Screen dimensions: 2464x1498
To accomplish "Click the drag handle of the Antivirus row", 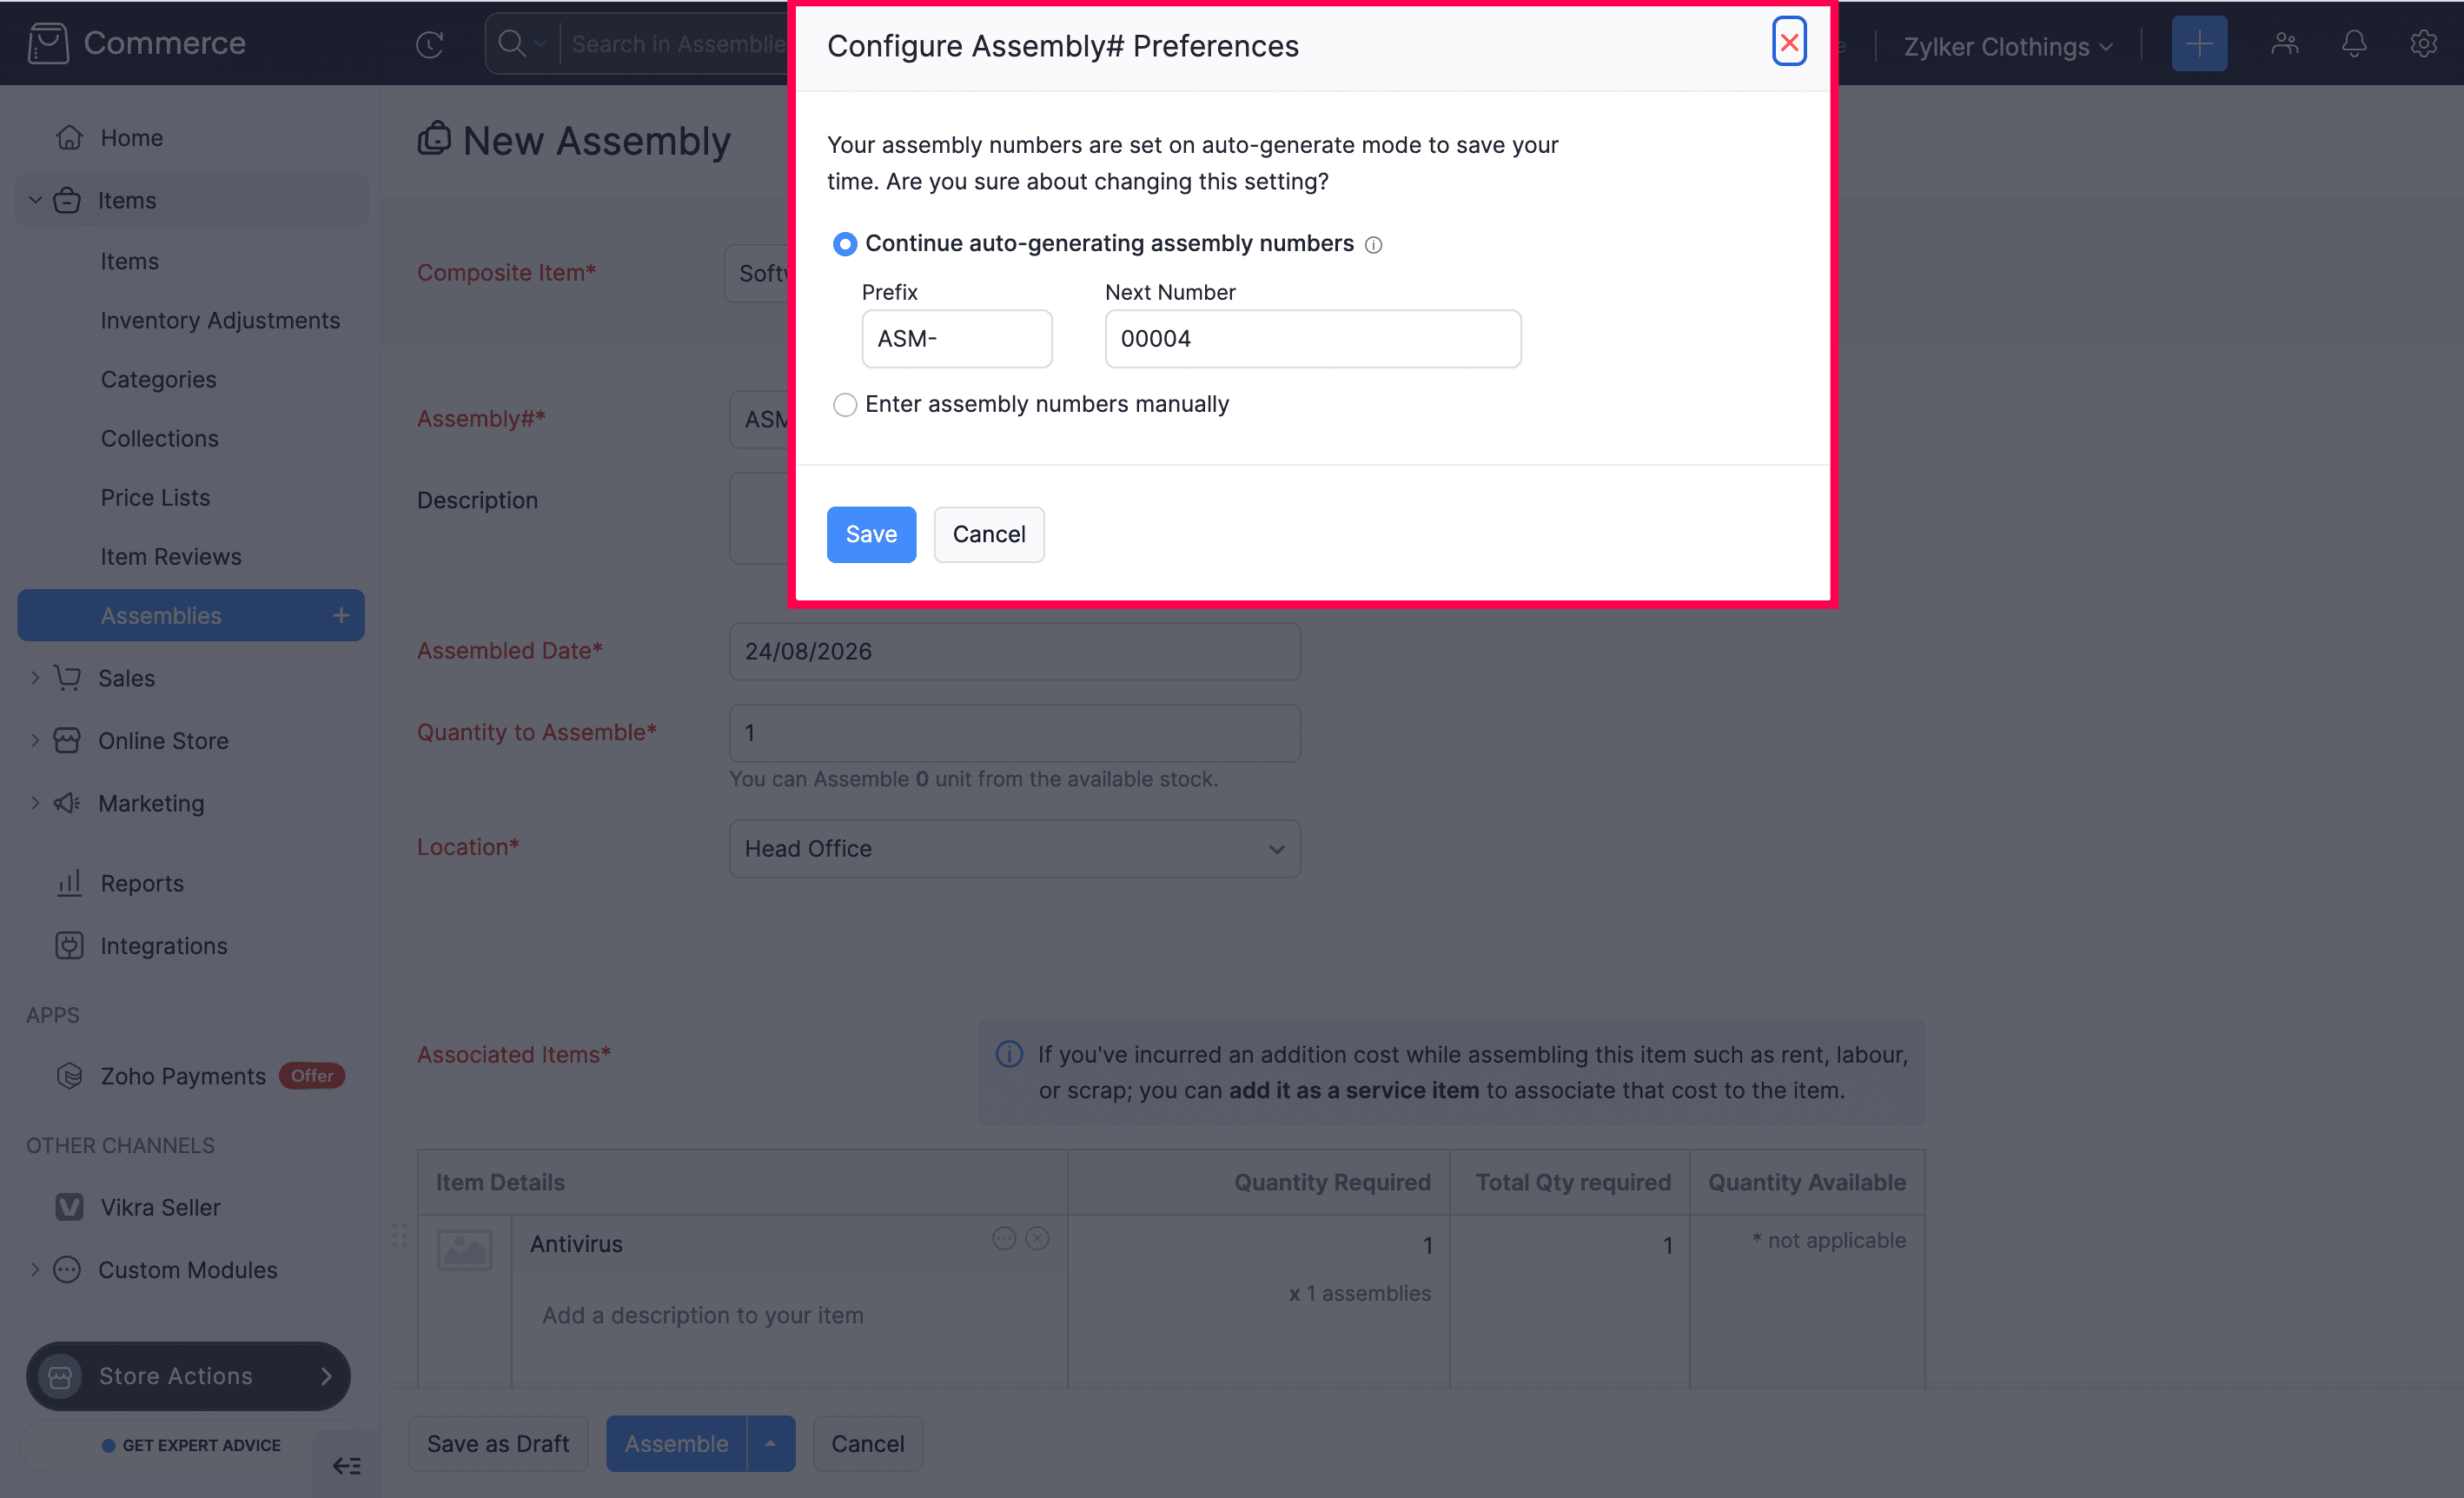I will click(x=399, y=1236).
